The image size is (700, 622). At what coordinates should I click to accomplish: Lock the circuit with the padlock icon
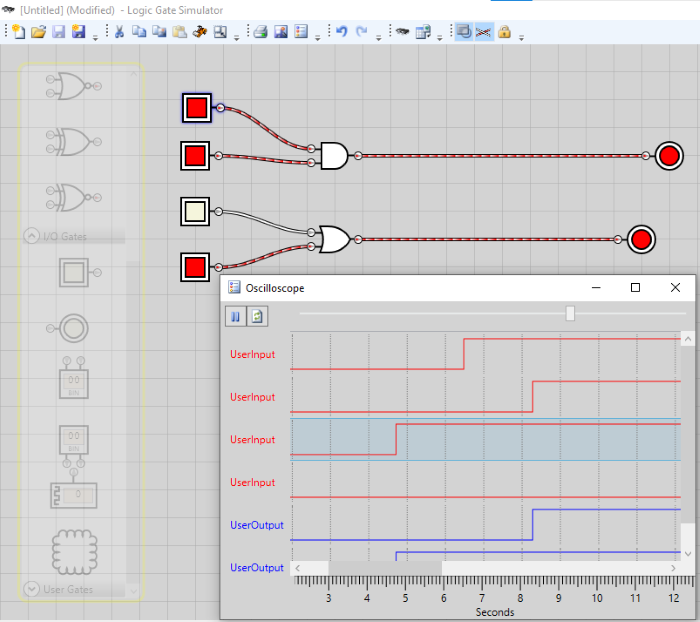tap(504, 32)
